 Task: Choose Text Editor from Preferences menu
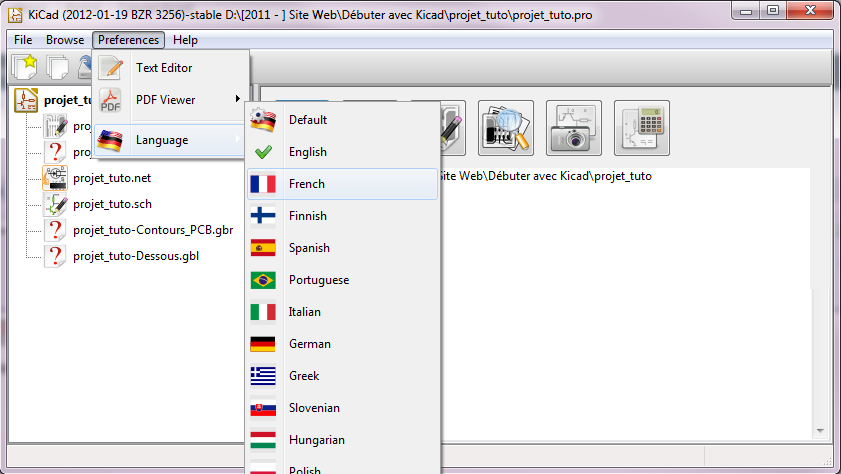(171, 68)
